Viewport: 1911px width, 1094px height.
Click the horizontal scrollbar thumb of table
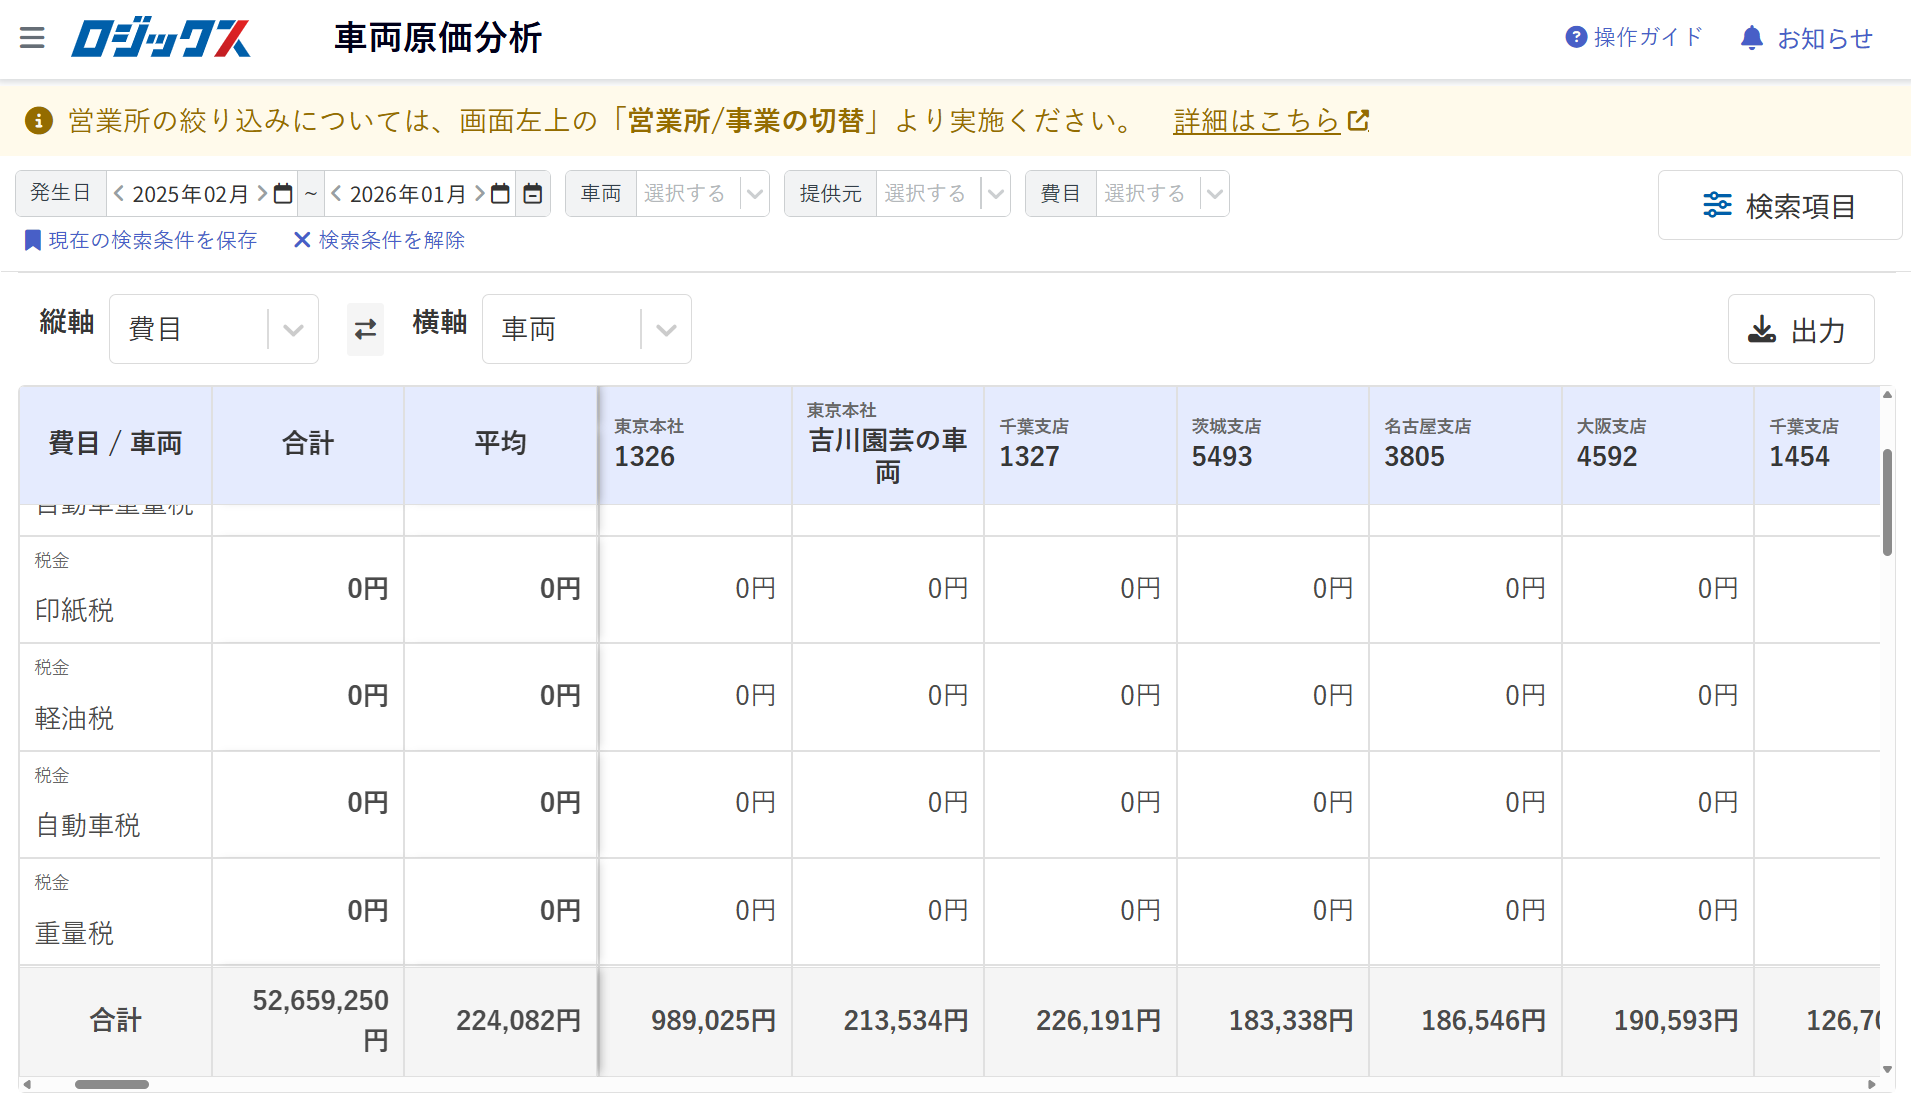pyautogui.click(x=111, y=1084)
